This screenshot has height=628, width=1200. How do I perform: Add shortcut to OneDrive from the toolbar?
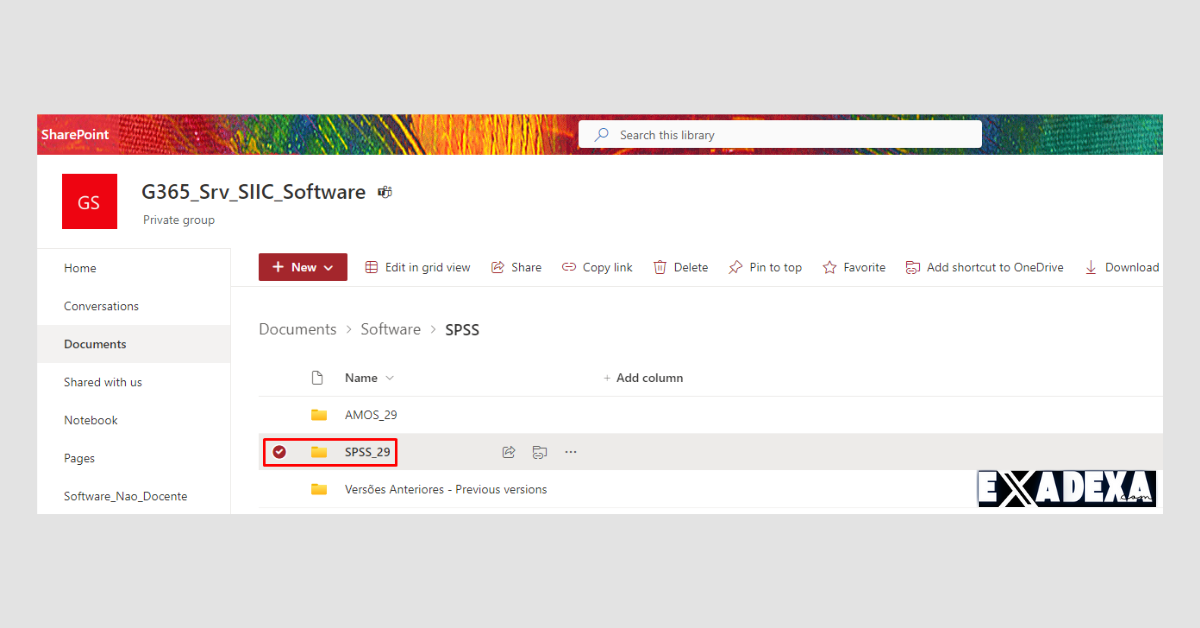pyautogui.click(x=984, y=268)
